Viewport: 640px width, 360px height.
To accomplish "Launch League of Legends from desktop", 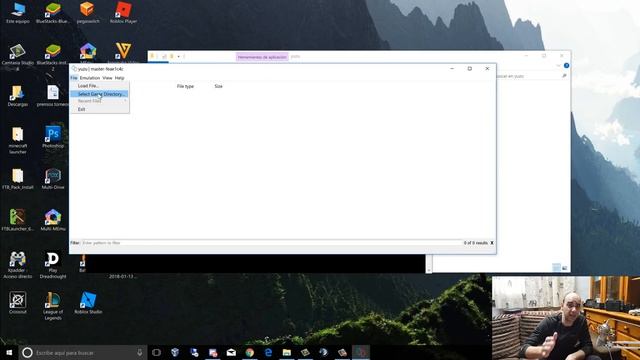I will point(53,306).
